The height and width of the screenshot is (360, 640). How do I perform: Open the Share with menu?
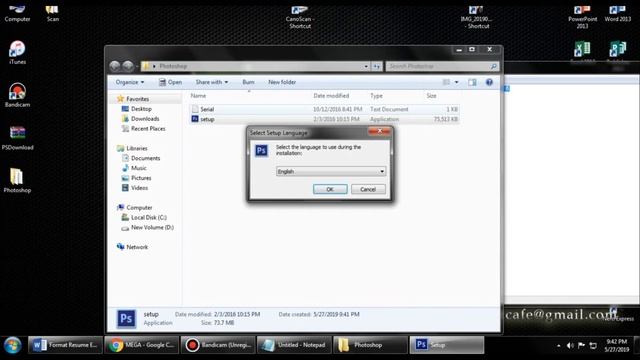(211, 82)
